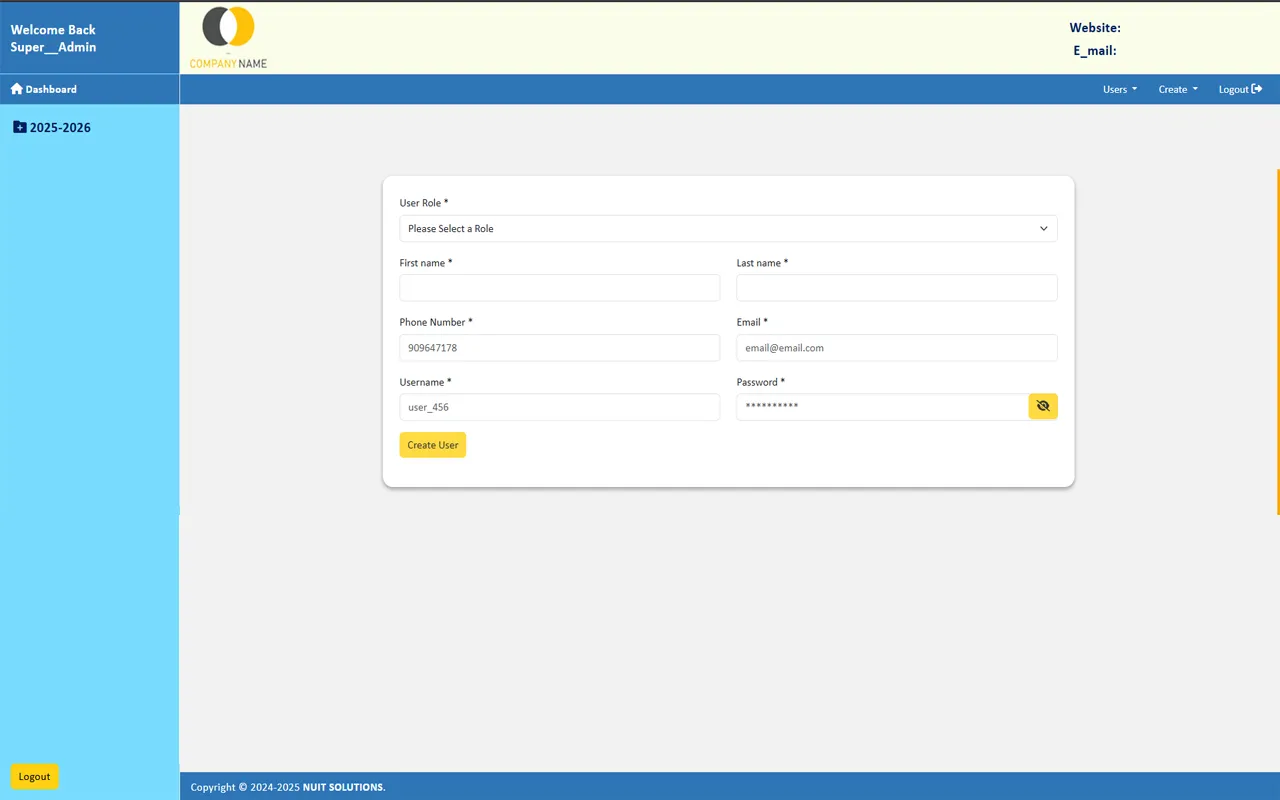Focus the First name input field

559,288
